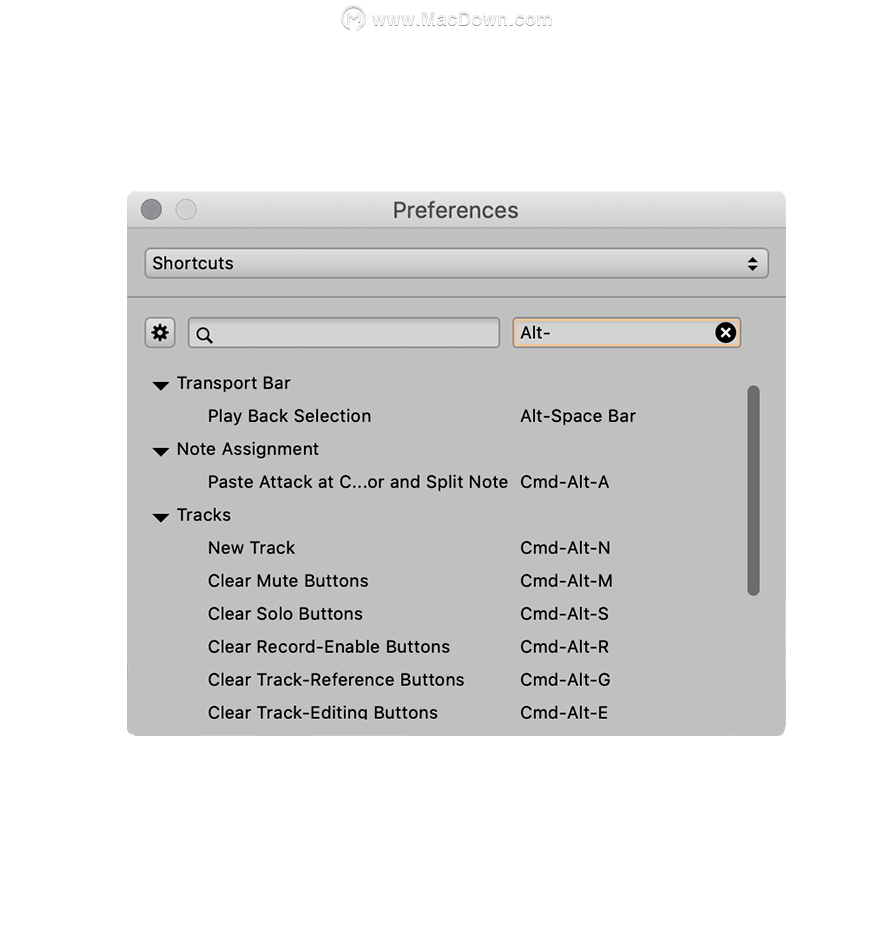893x945 pixels.
Task: Select the Clear Mute Buttons entry
Action: (x=288, y=581)
